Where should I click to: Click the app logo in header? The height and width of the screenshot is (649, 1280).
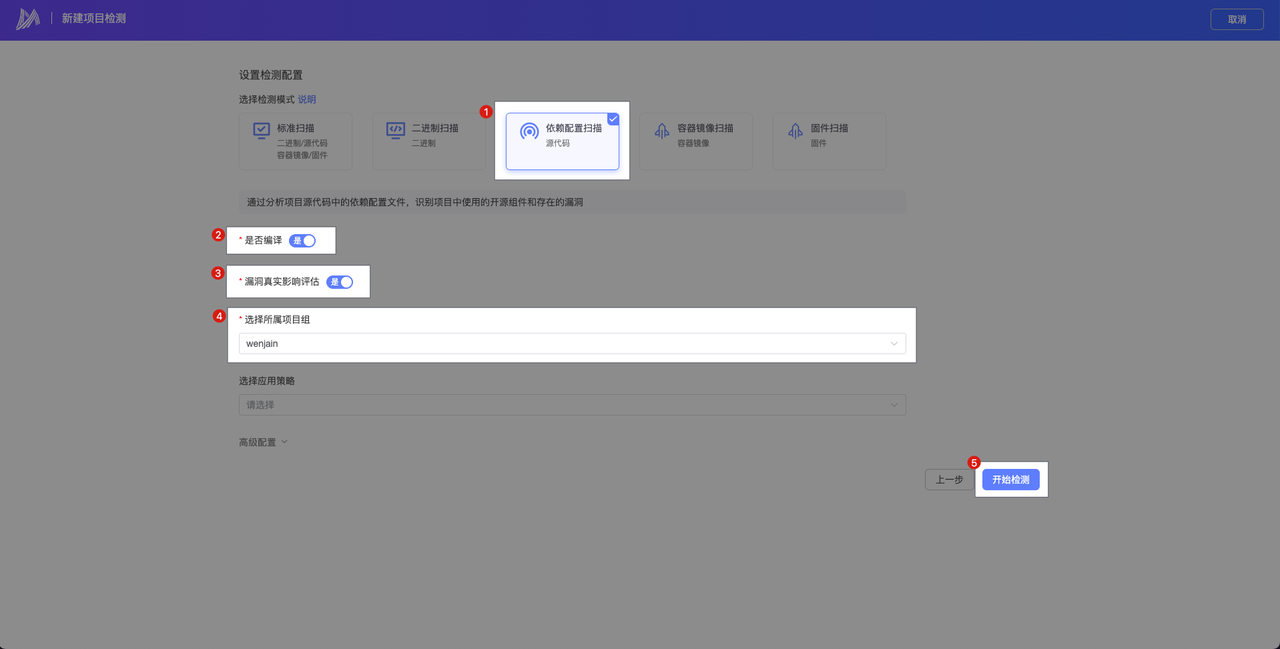pos(28,19)
